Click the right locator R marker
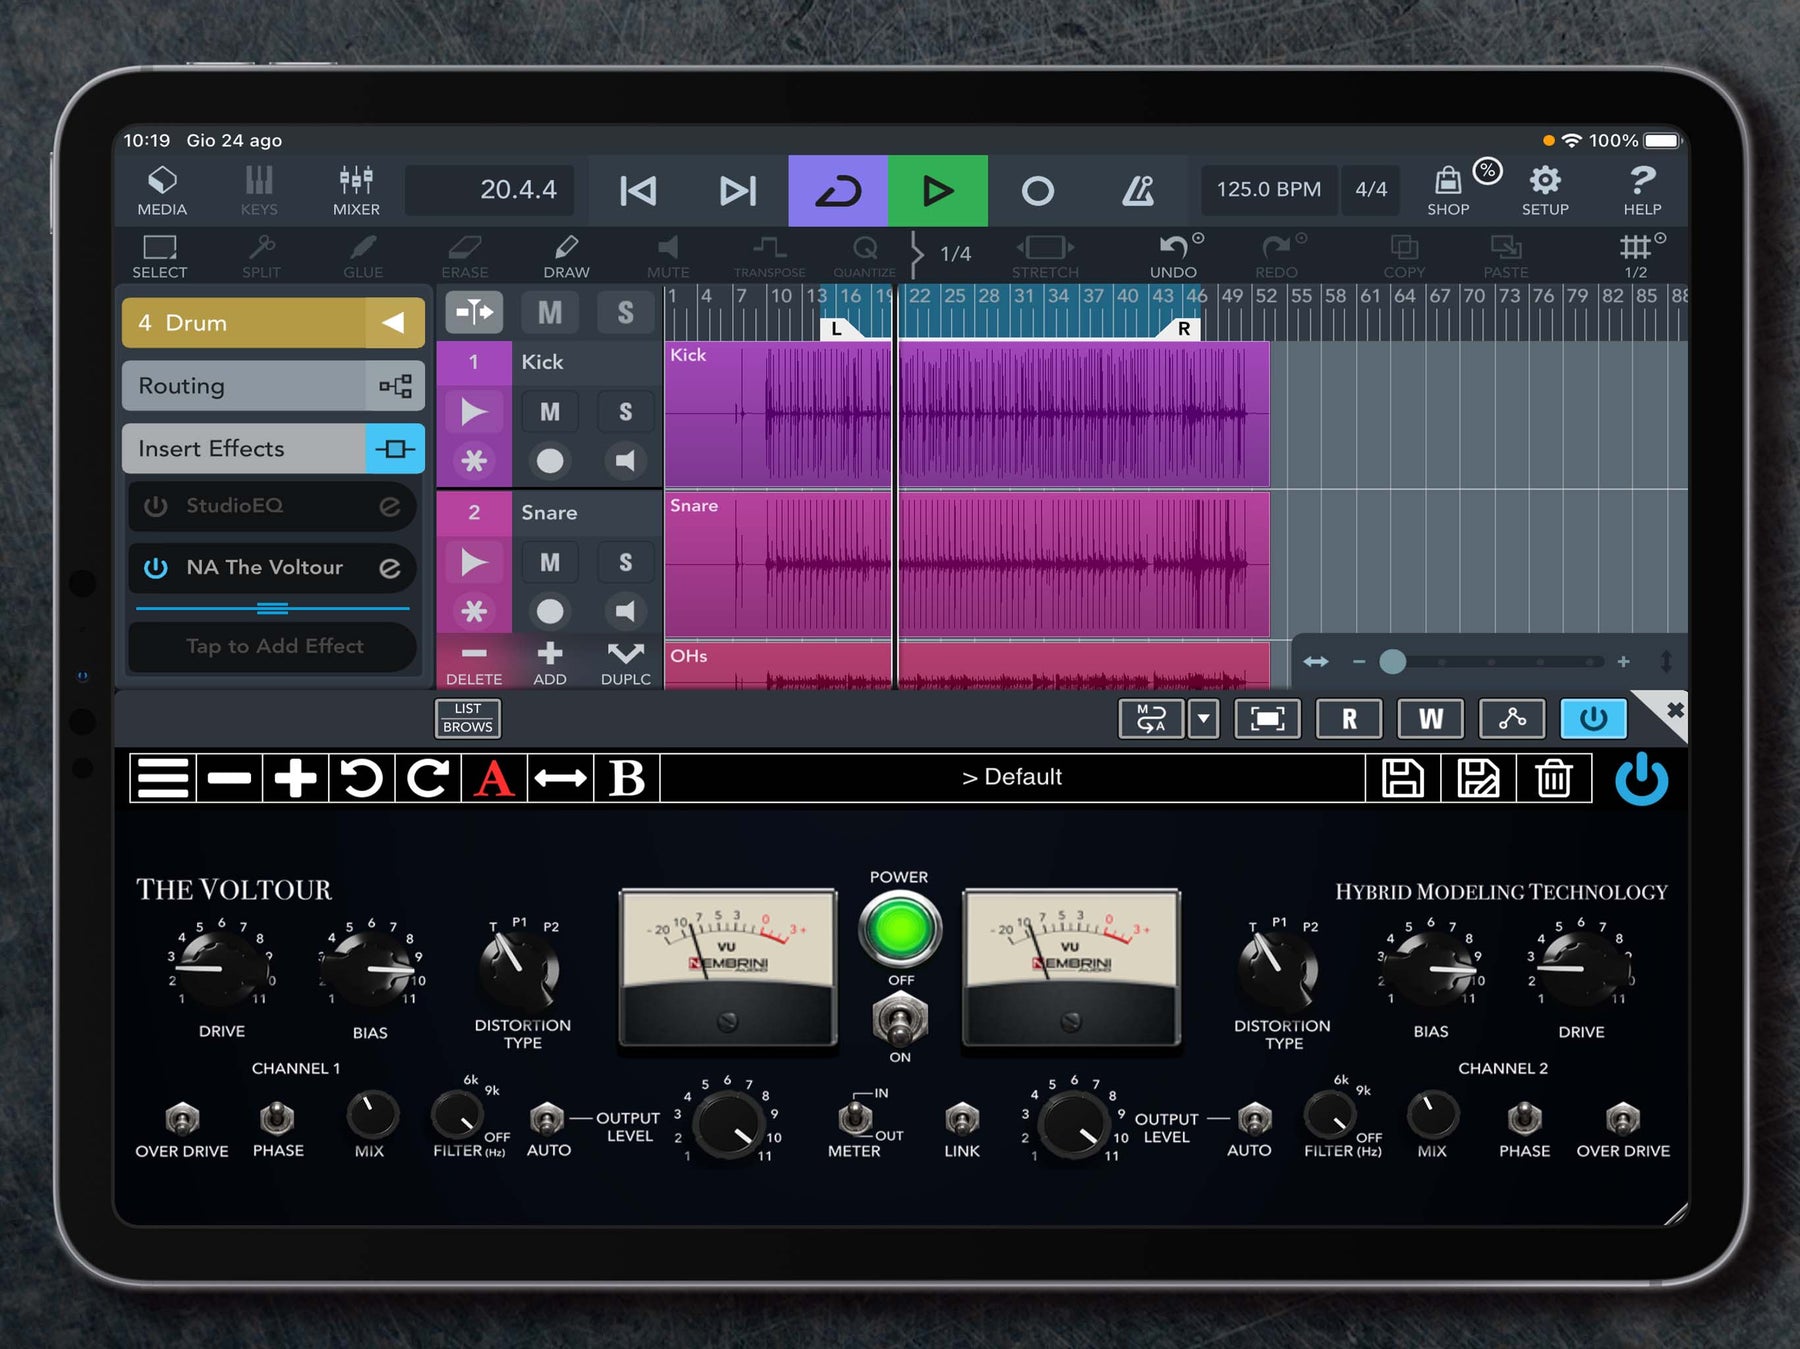The width and height of the screenshot is (1800, 1349). tap(1184, 329)
